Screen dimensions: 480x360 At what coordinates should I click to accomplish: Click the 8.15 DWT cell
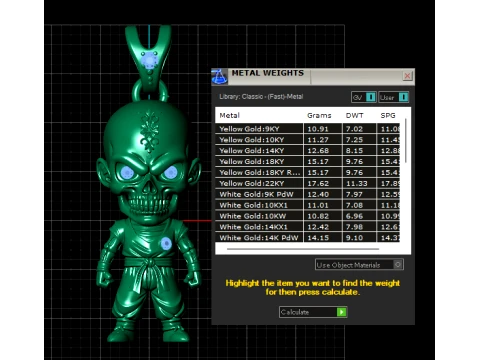tap(359, 150)
